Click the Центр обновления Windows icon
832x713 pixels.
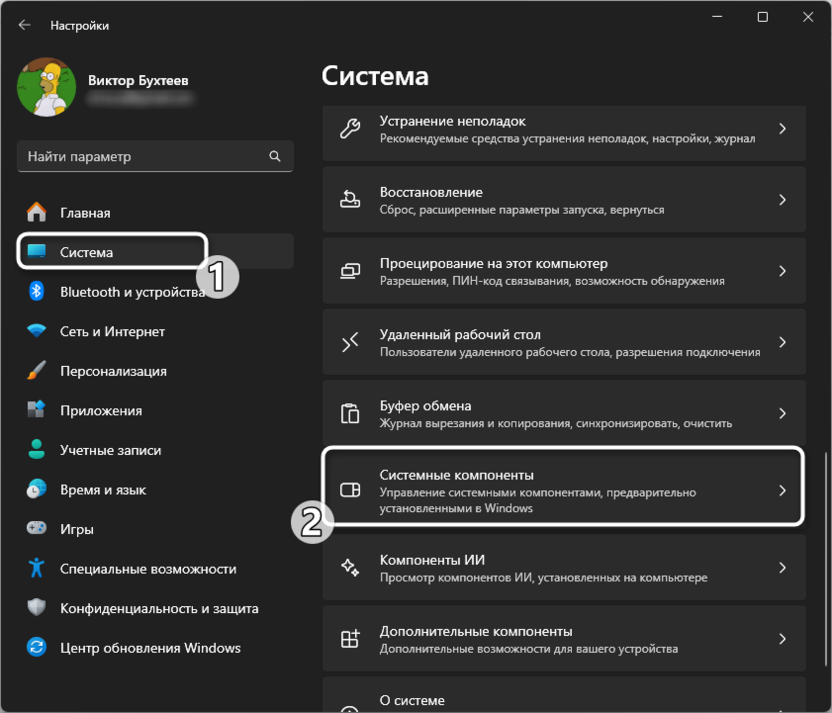click(x=37, y=647)
